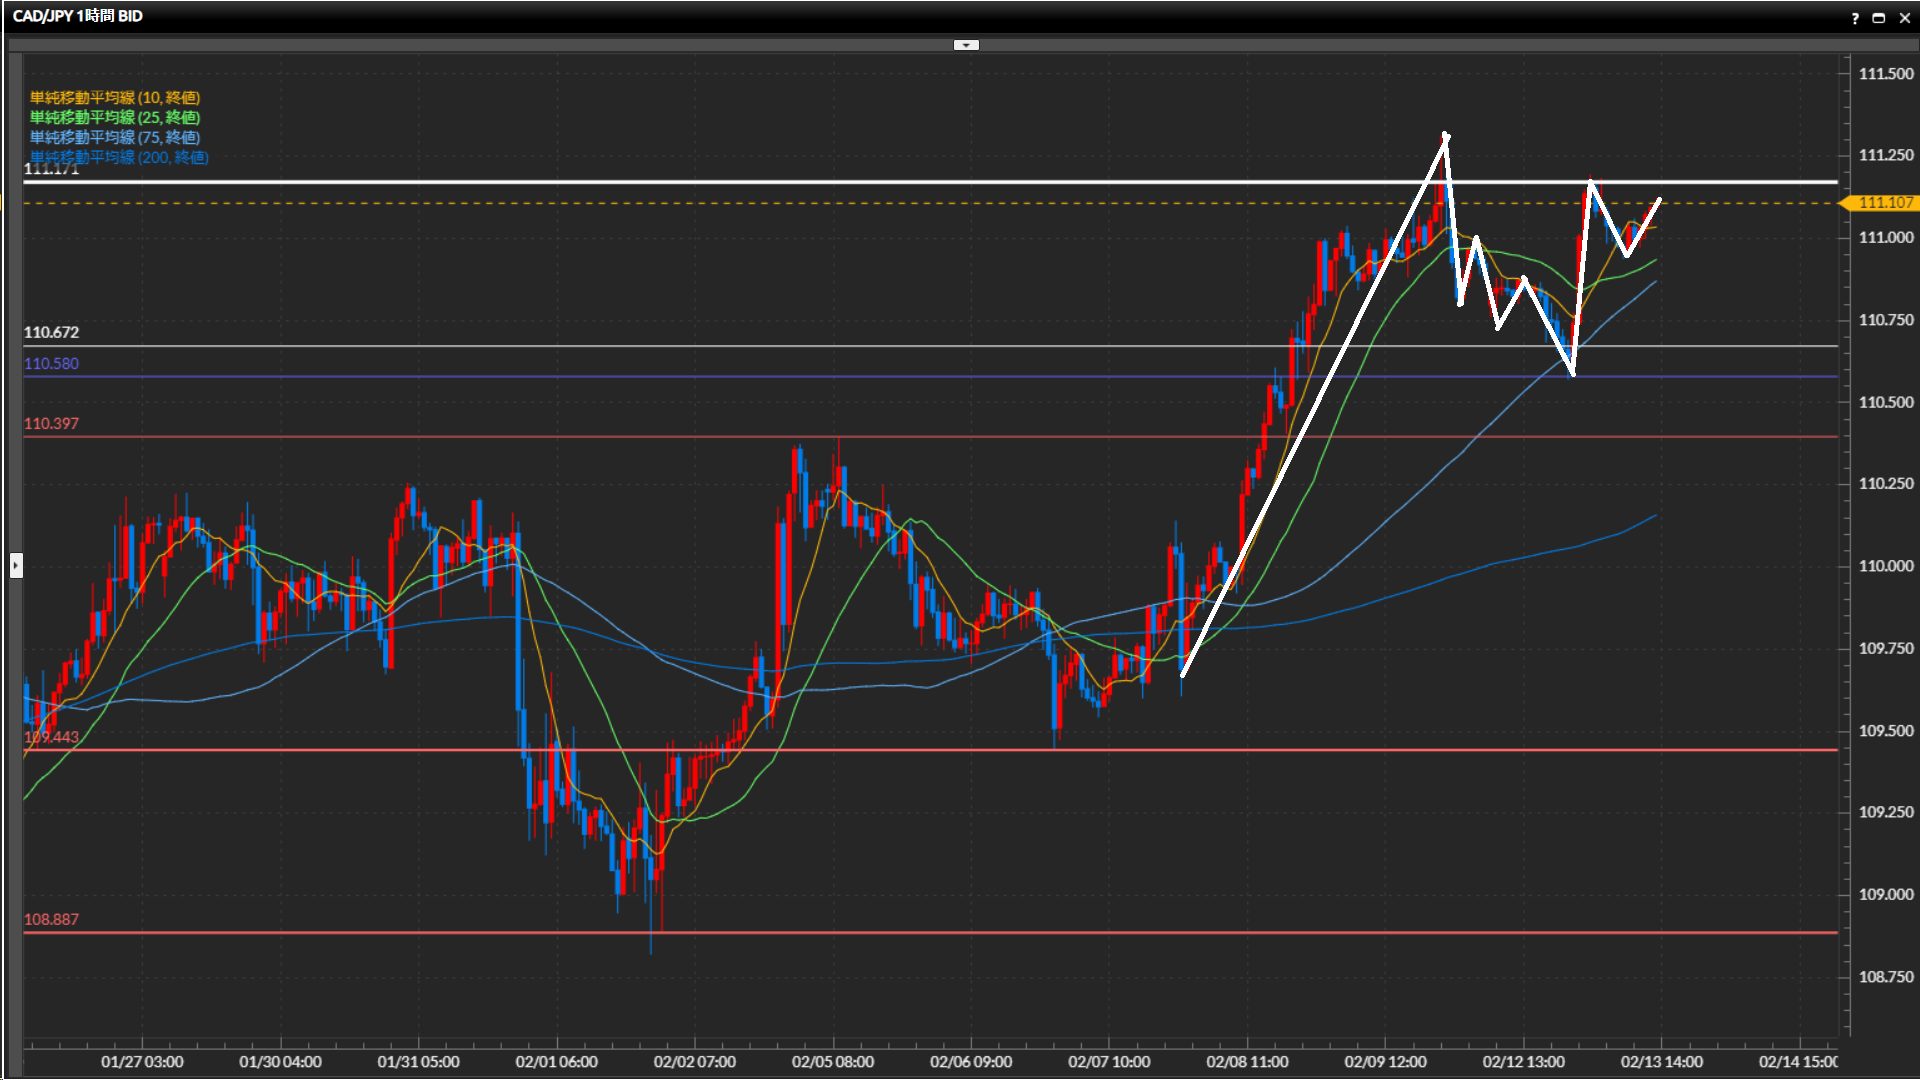The height and width of the screenshot is (1080, 1920).
Task: Click the red 109.443 support line label
Action: [x=51, y=737]
